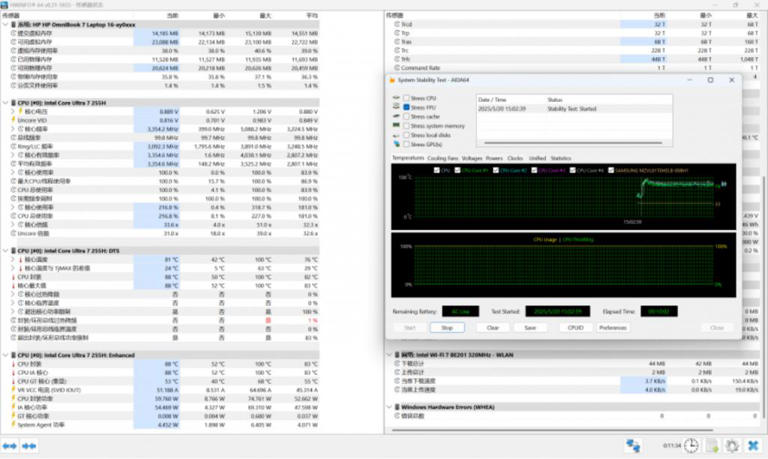Viewport: 768px width, 459px height.
Task: Enable the Stress cache checkbox
Action: (x=406, y=117)
